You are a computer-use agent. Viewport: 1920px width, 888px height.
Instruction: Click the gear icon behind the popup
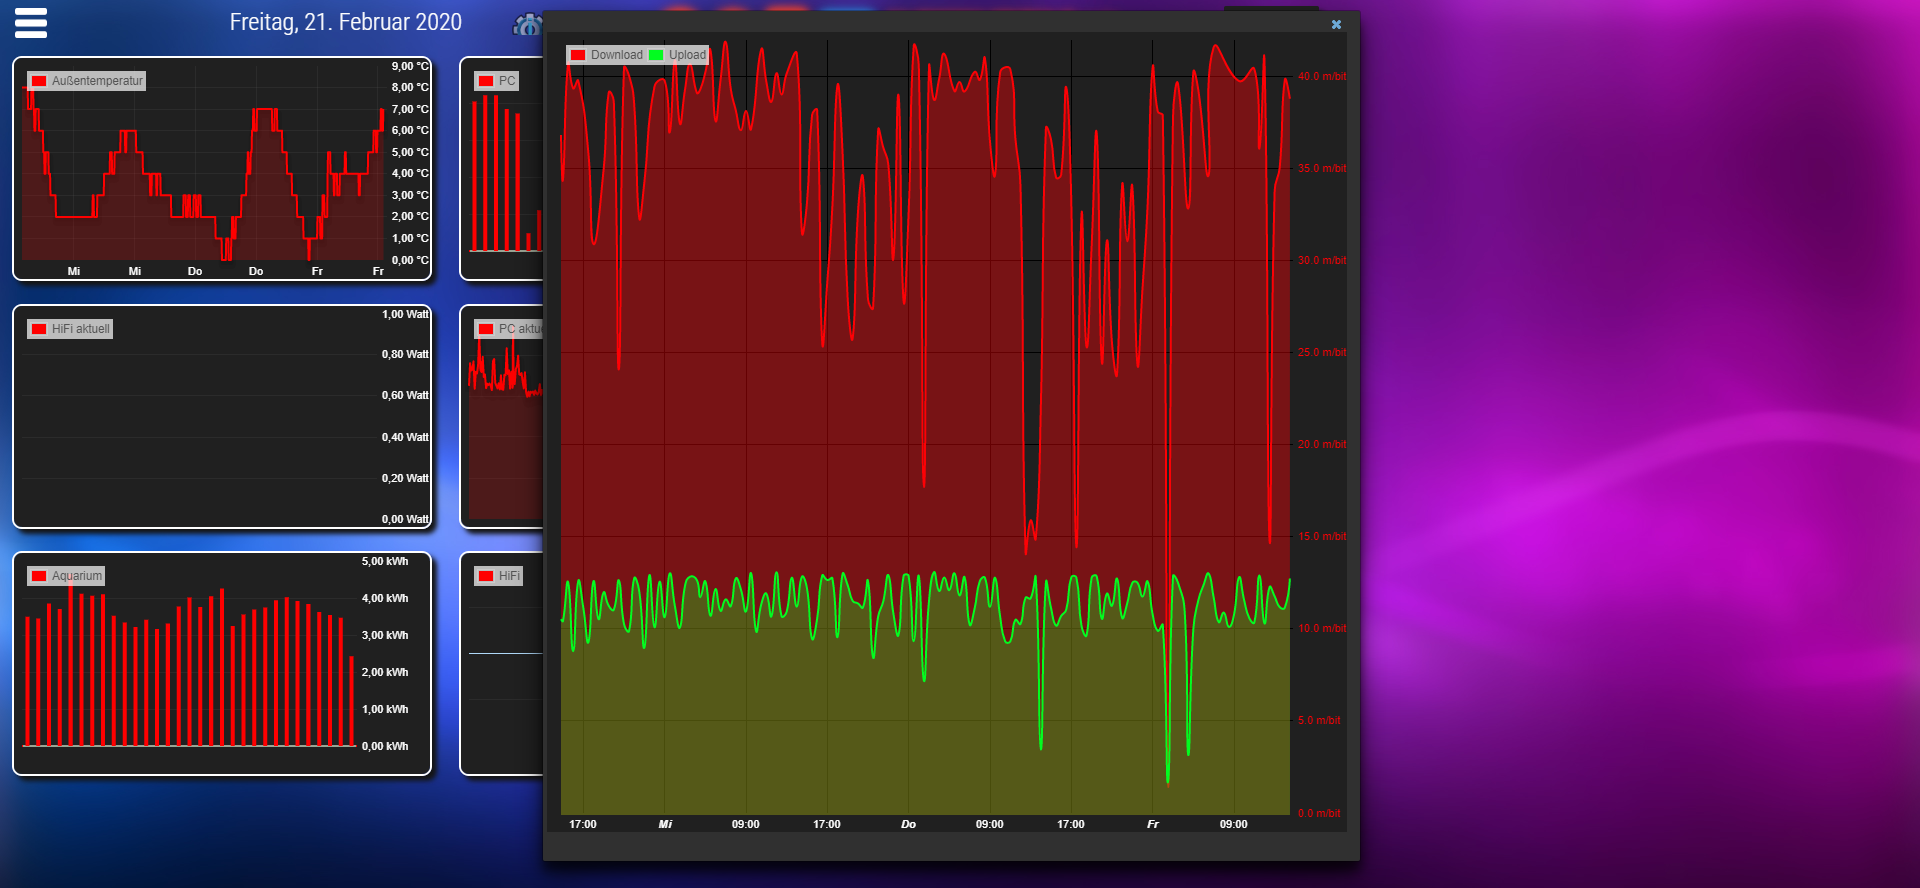tap(527, 25)
